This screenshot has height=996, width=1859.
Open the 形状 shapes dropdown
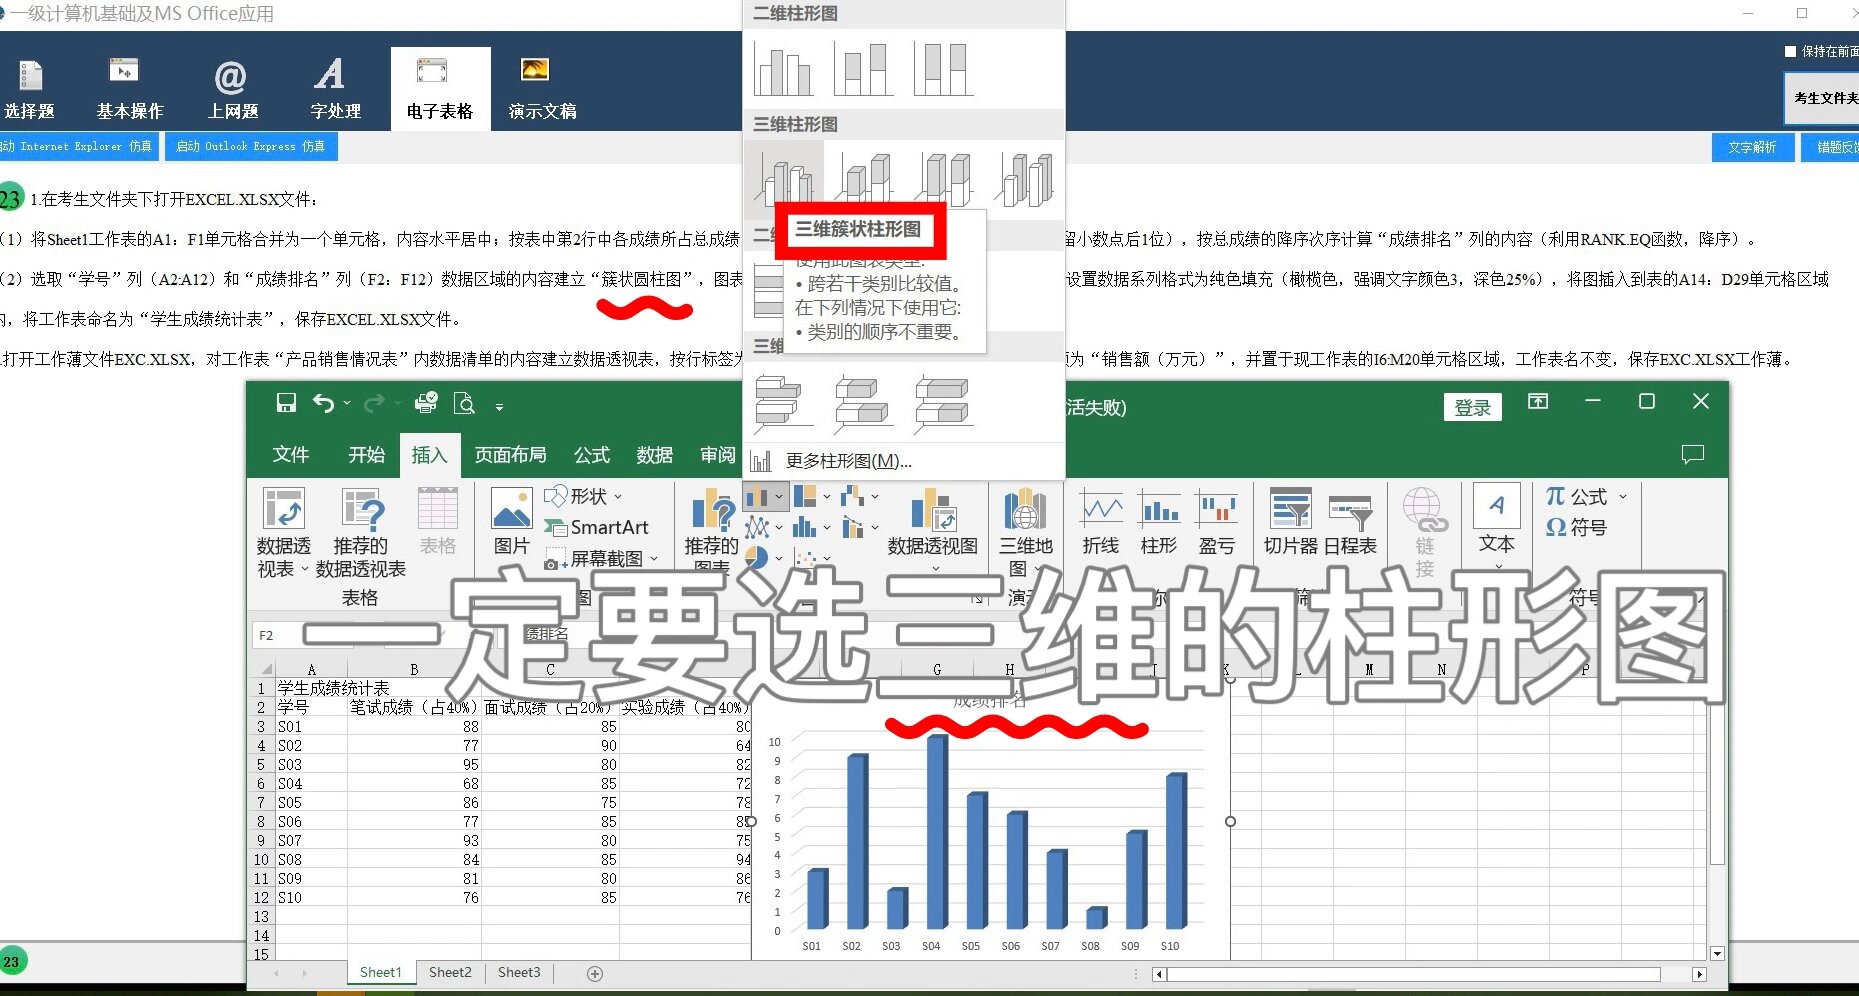point(586,496)
